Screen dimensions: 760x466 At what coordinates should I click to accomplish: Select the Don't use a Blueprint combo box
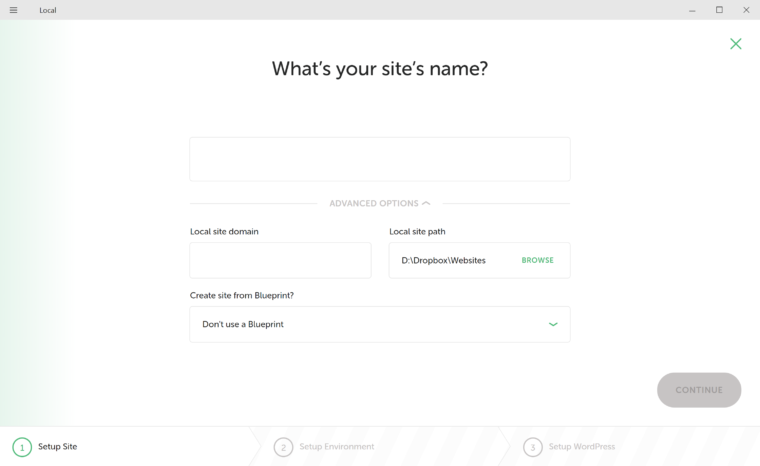tap(380, 324)
